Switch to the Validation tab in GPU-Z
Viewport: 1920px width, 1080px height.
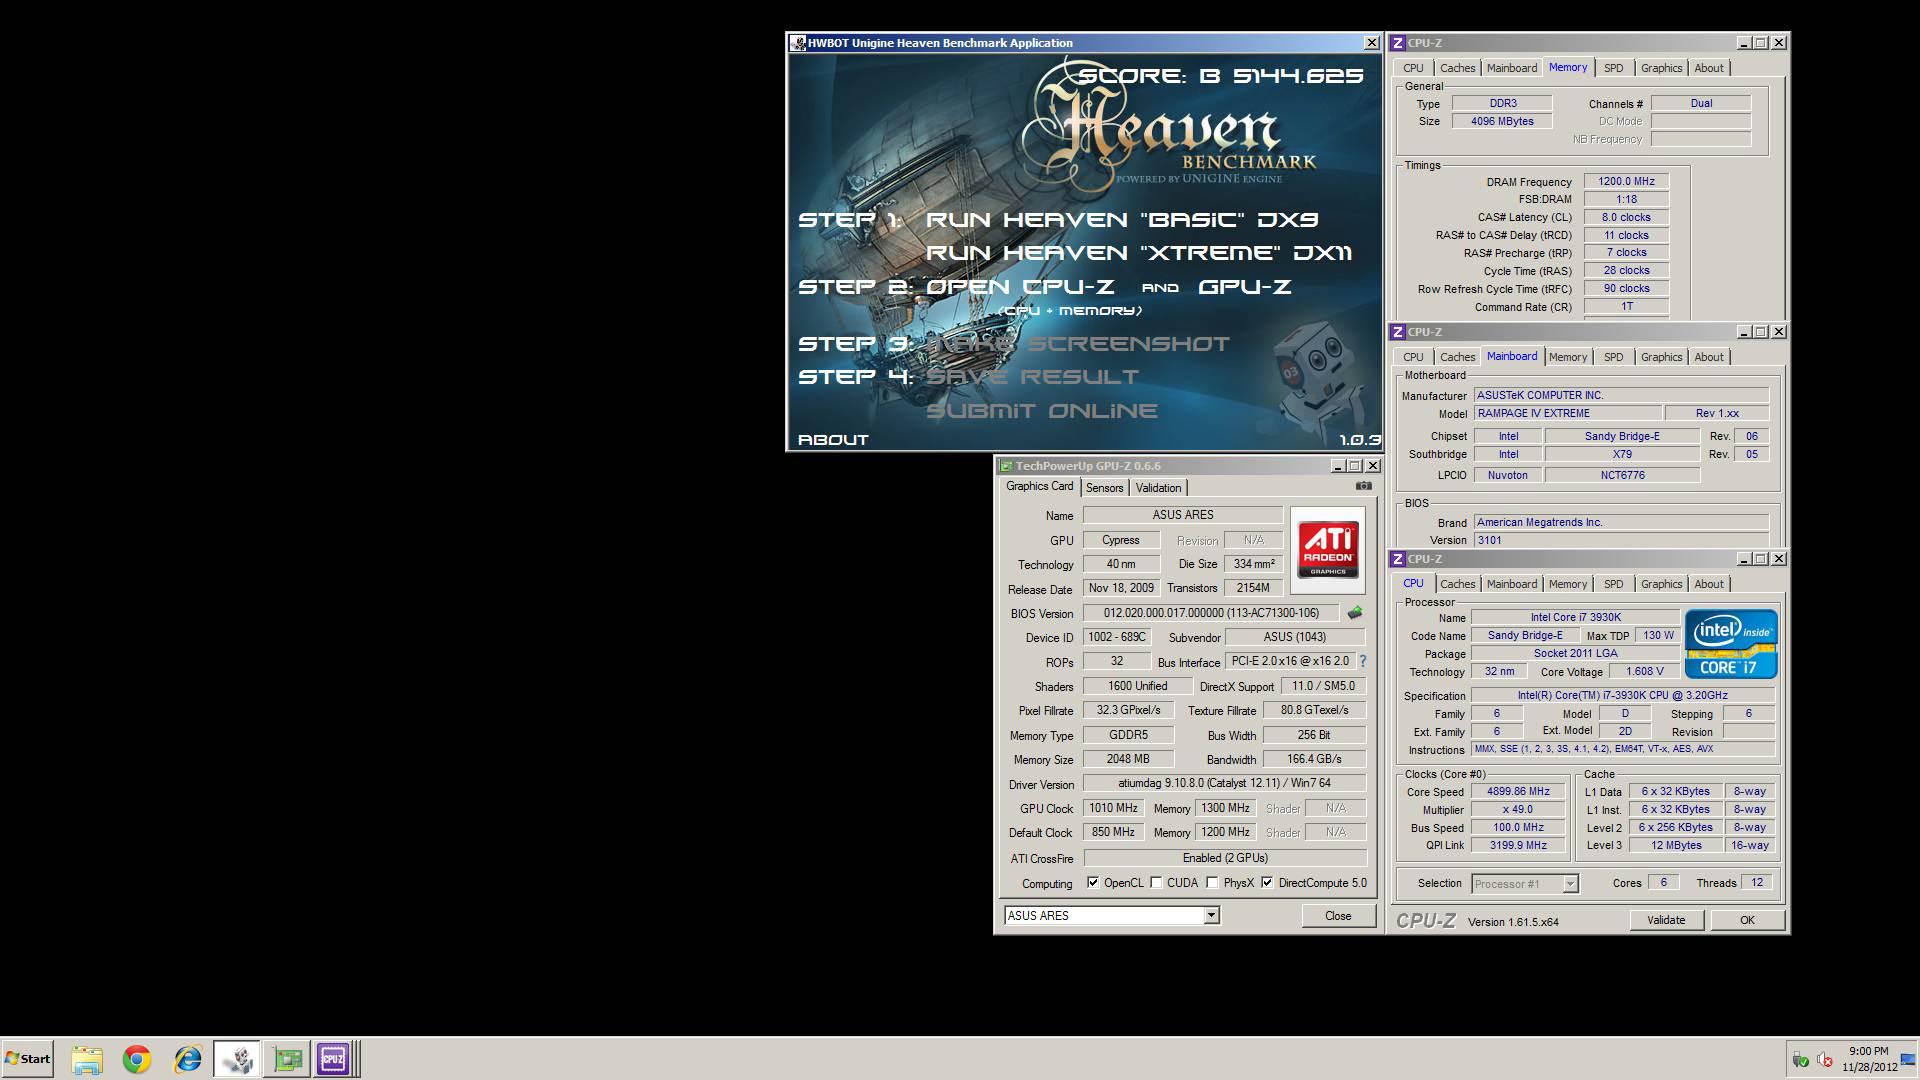tap(1158, 488)
